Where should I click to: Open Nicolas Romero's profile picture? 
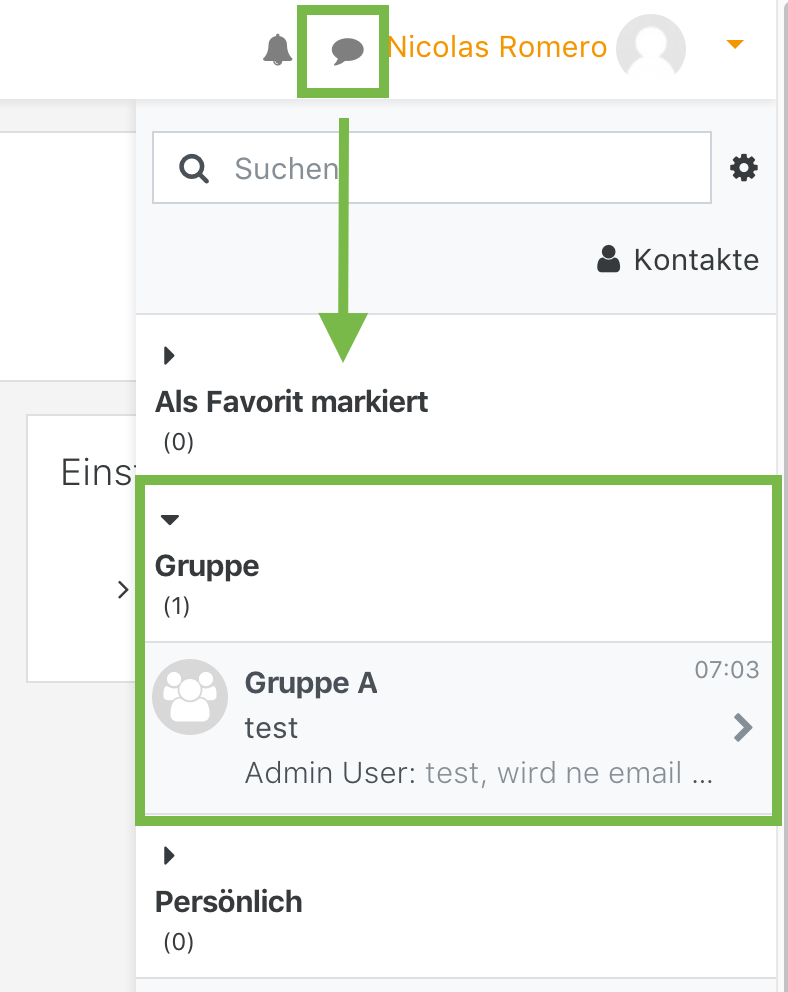pyautogui.click(x=650, y=47)
